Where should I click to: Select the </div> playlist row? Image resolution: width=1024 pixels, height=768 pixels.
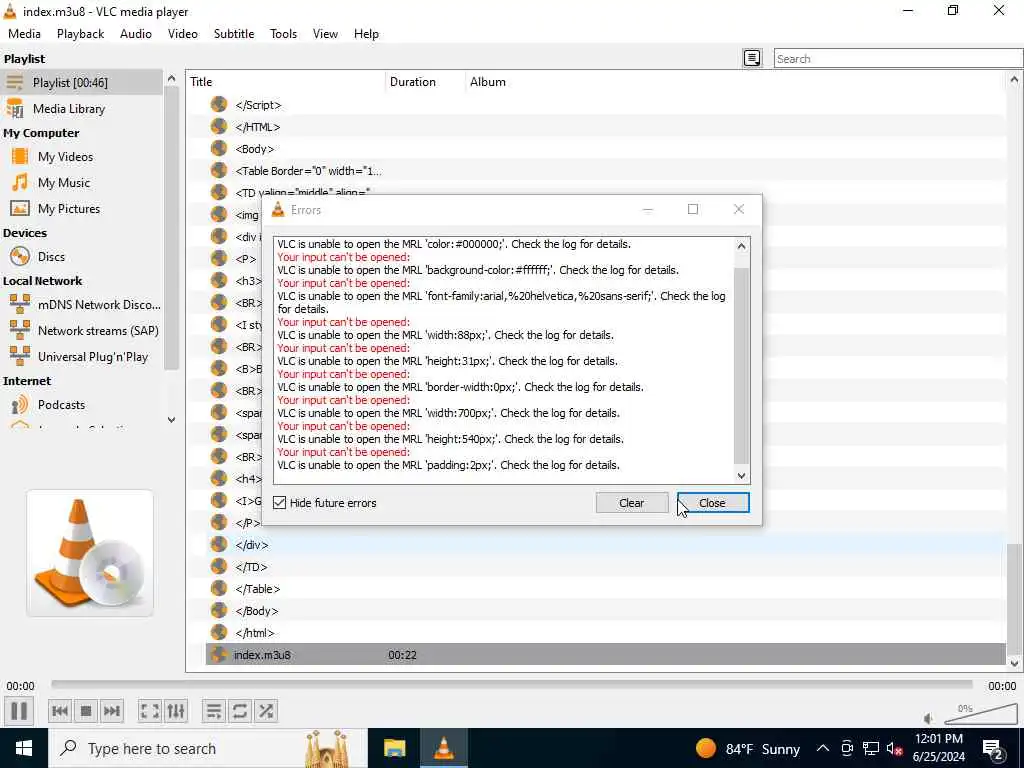[605, 545]
